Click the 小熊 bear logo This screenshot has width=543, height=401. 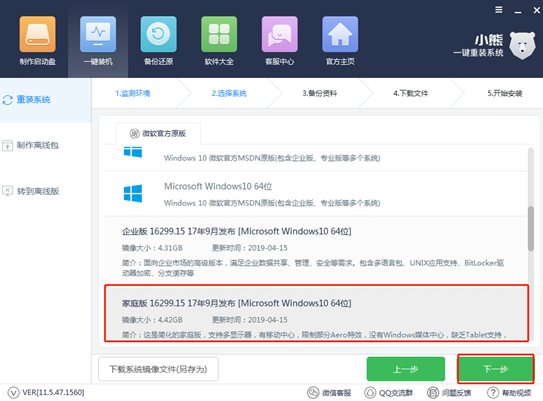pyautogui.click(x=522, y=46)
